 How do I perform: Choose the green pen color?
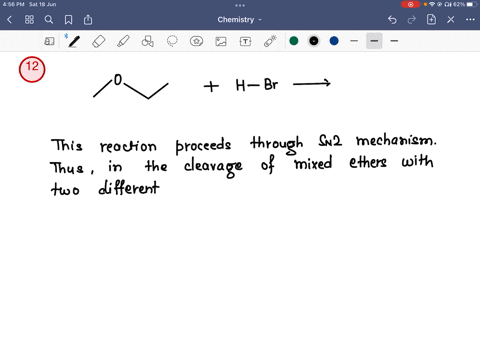294,41
